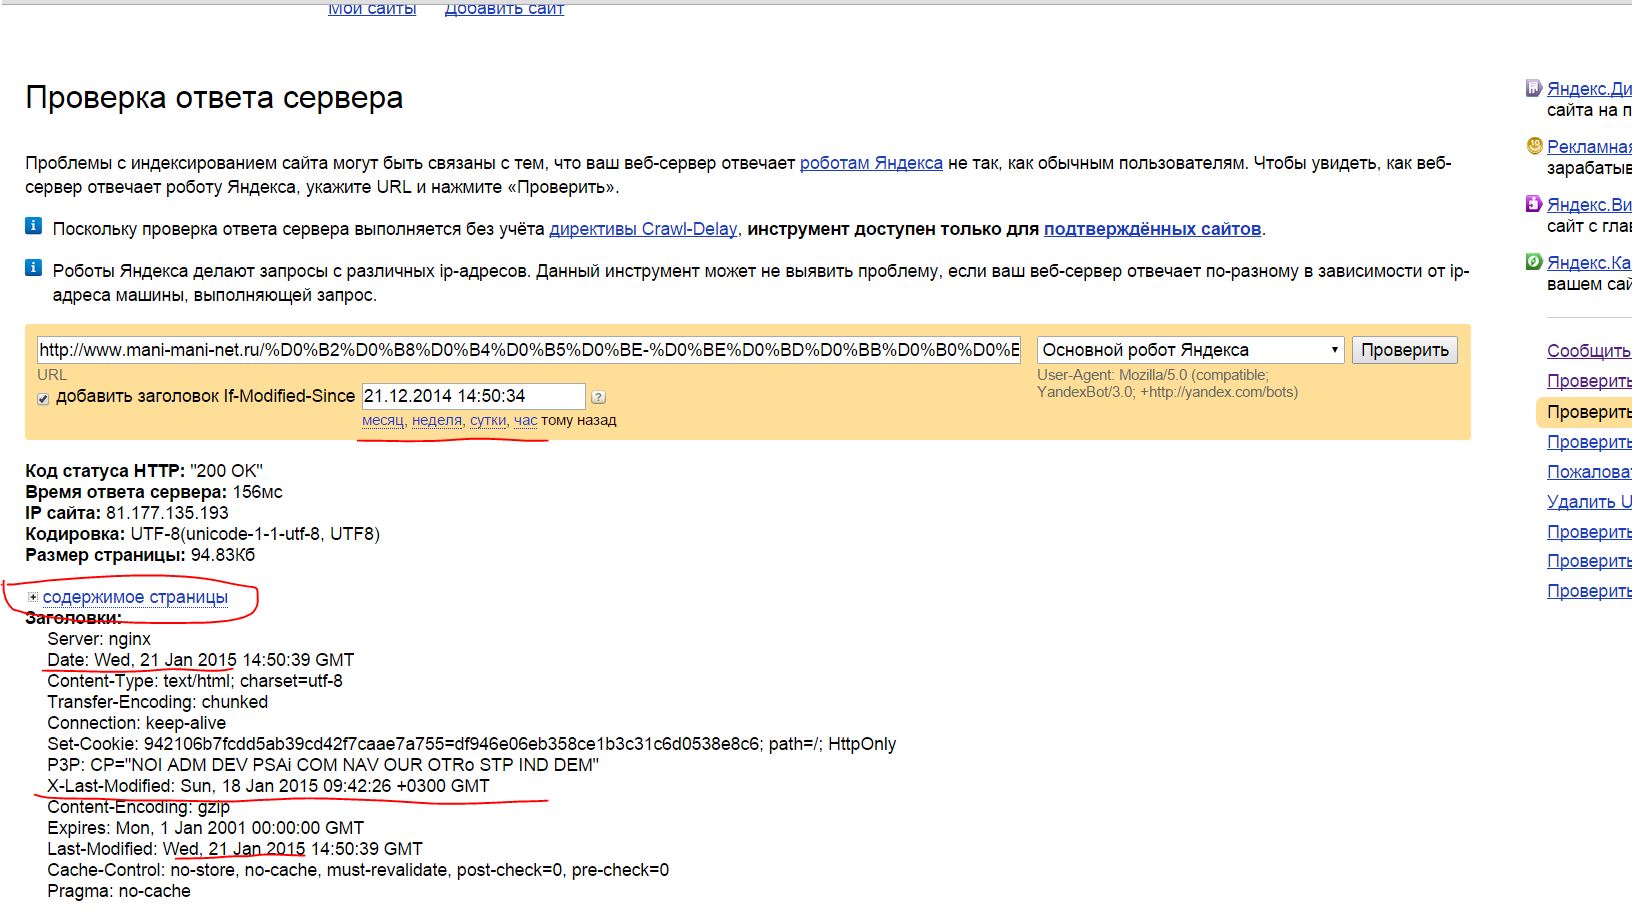Click Размер страницы value 94.83Кб
The image size is (1632, 913).
223,555
